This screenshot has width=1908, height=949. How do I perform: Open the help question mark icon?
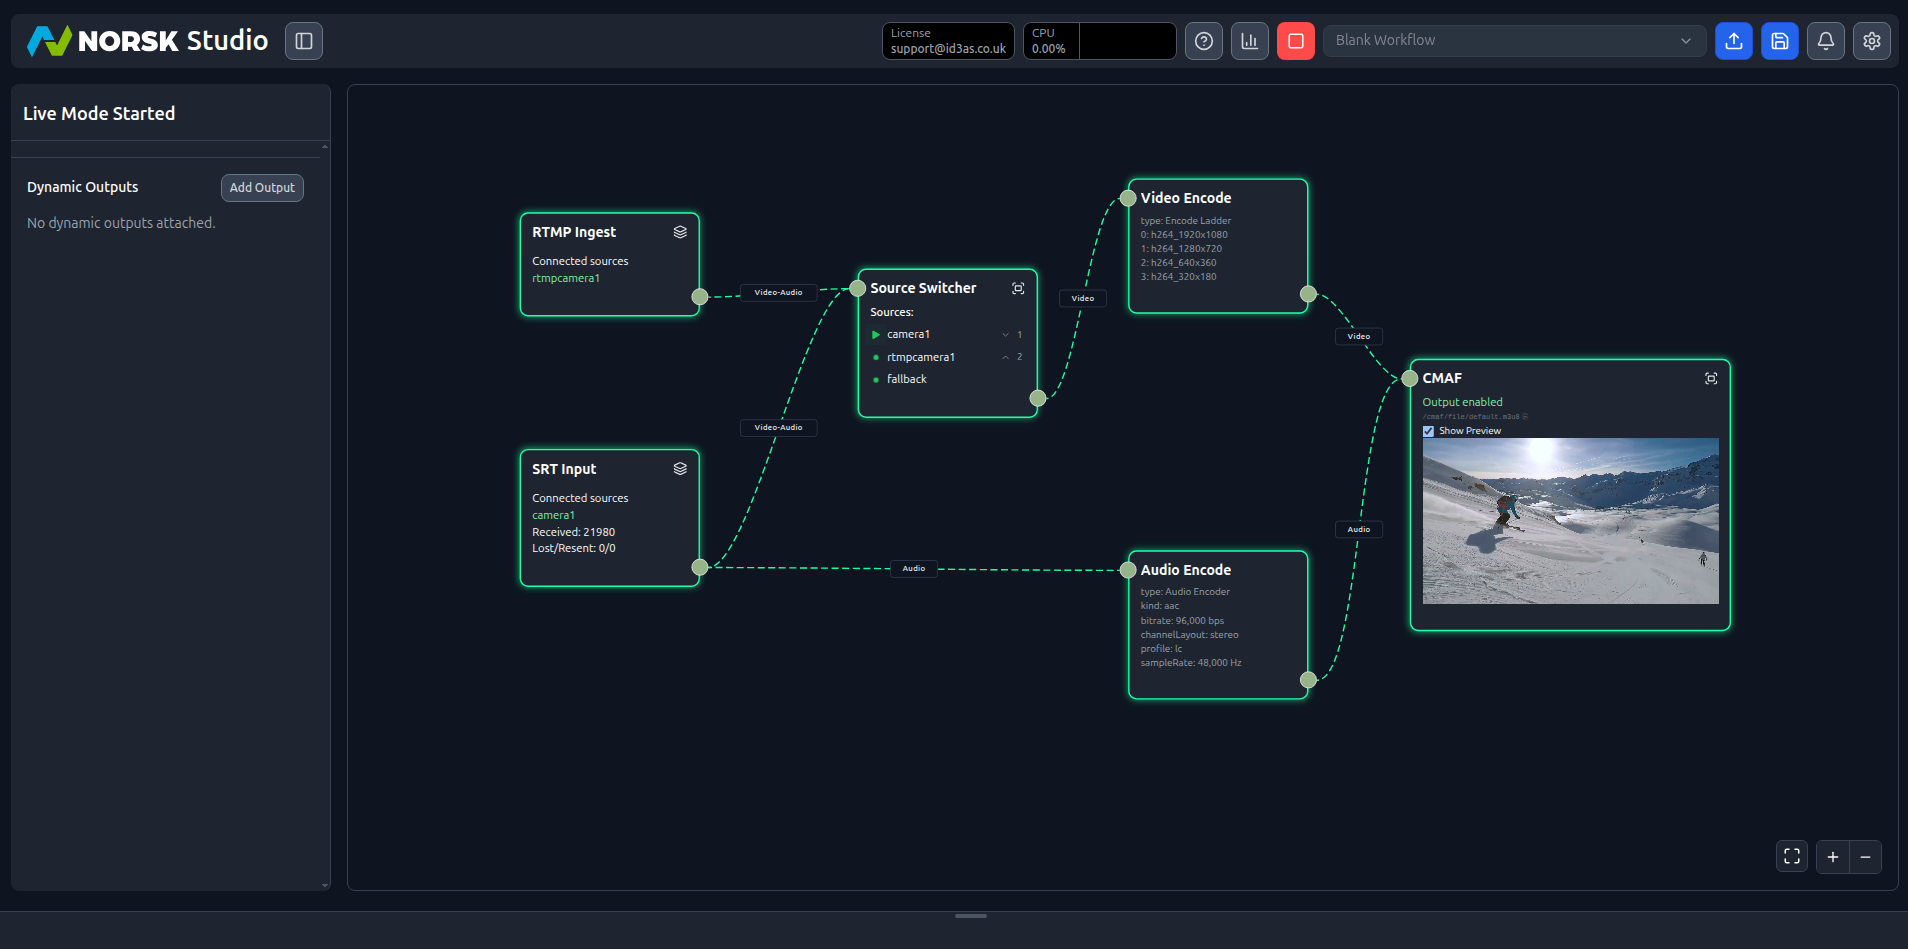click(1204, 41)
